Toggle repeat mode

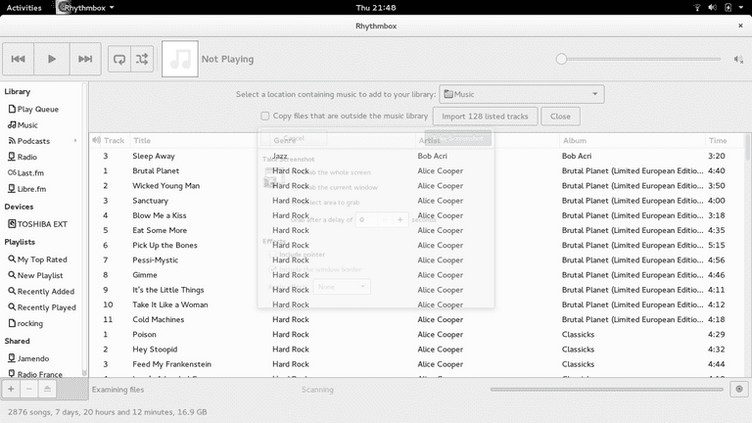119,59
